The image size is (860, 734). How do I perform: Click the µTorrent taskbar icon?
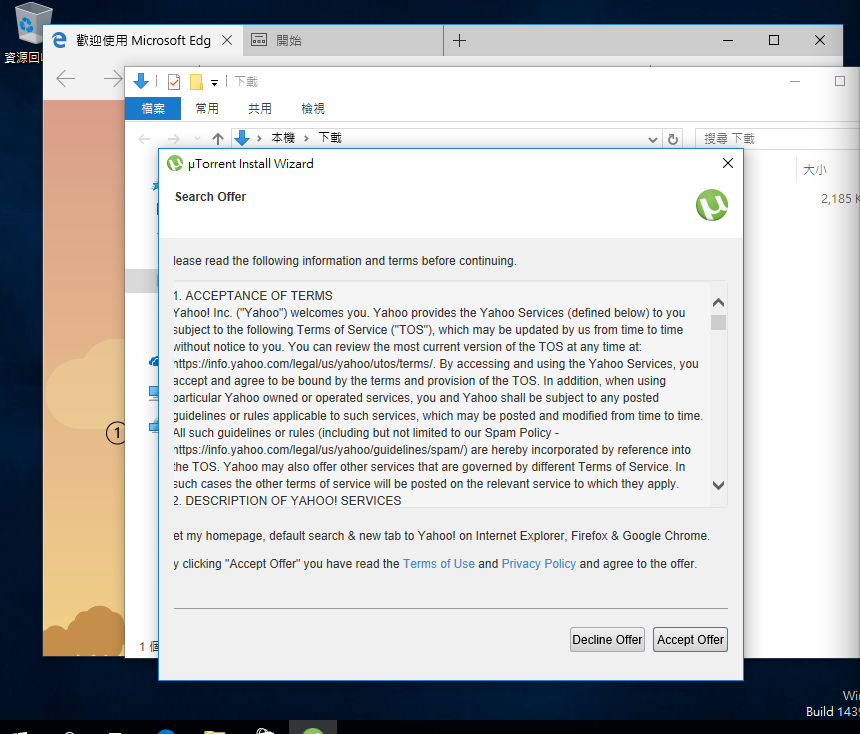(x=313, y=728)
